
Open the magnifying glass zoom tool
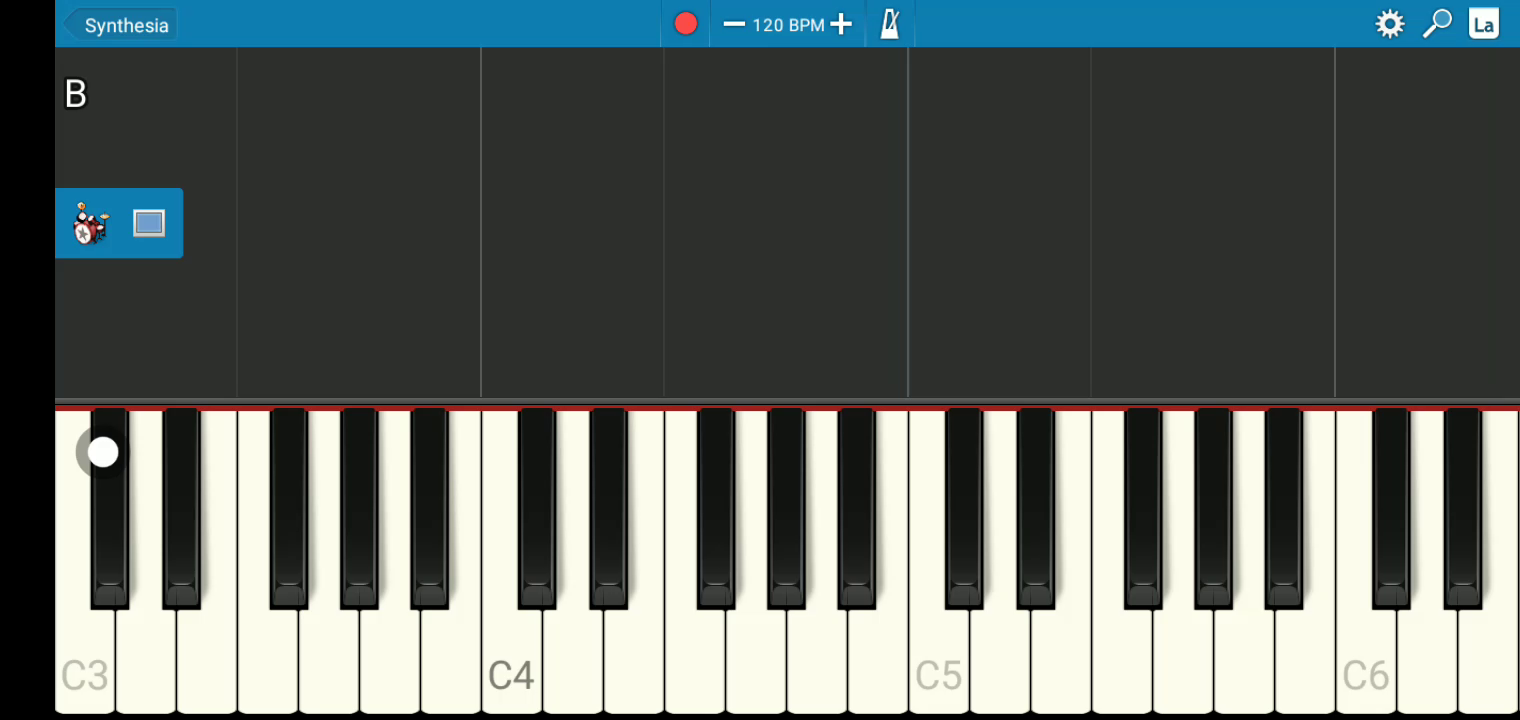tap(1437, 24)
